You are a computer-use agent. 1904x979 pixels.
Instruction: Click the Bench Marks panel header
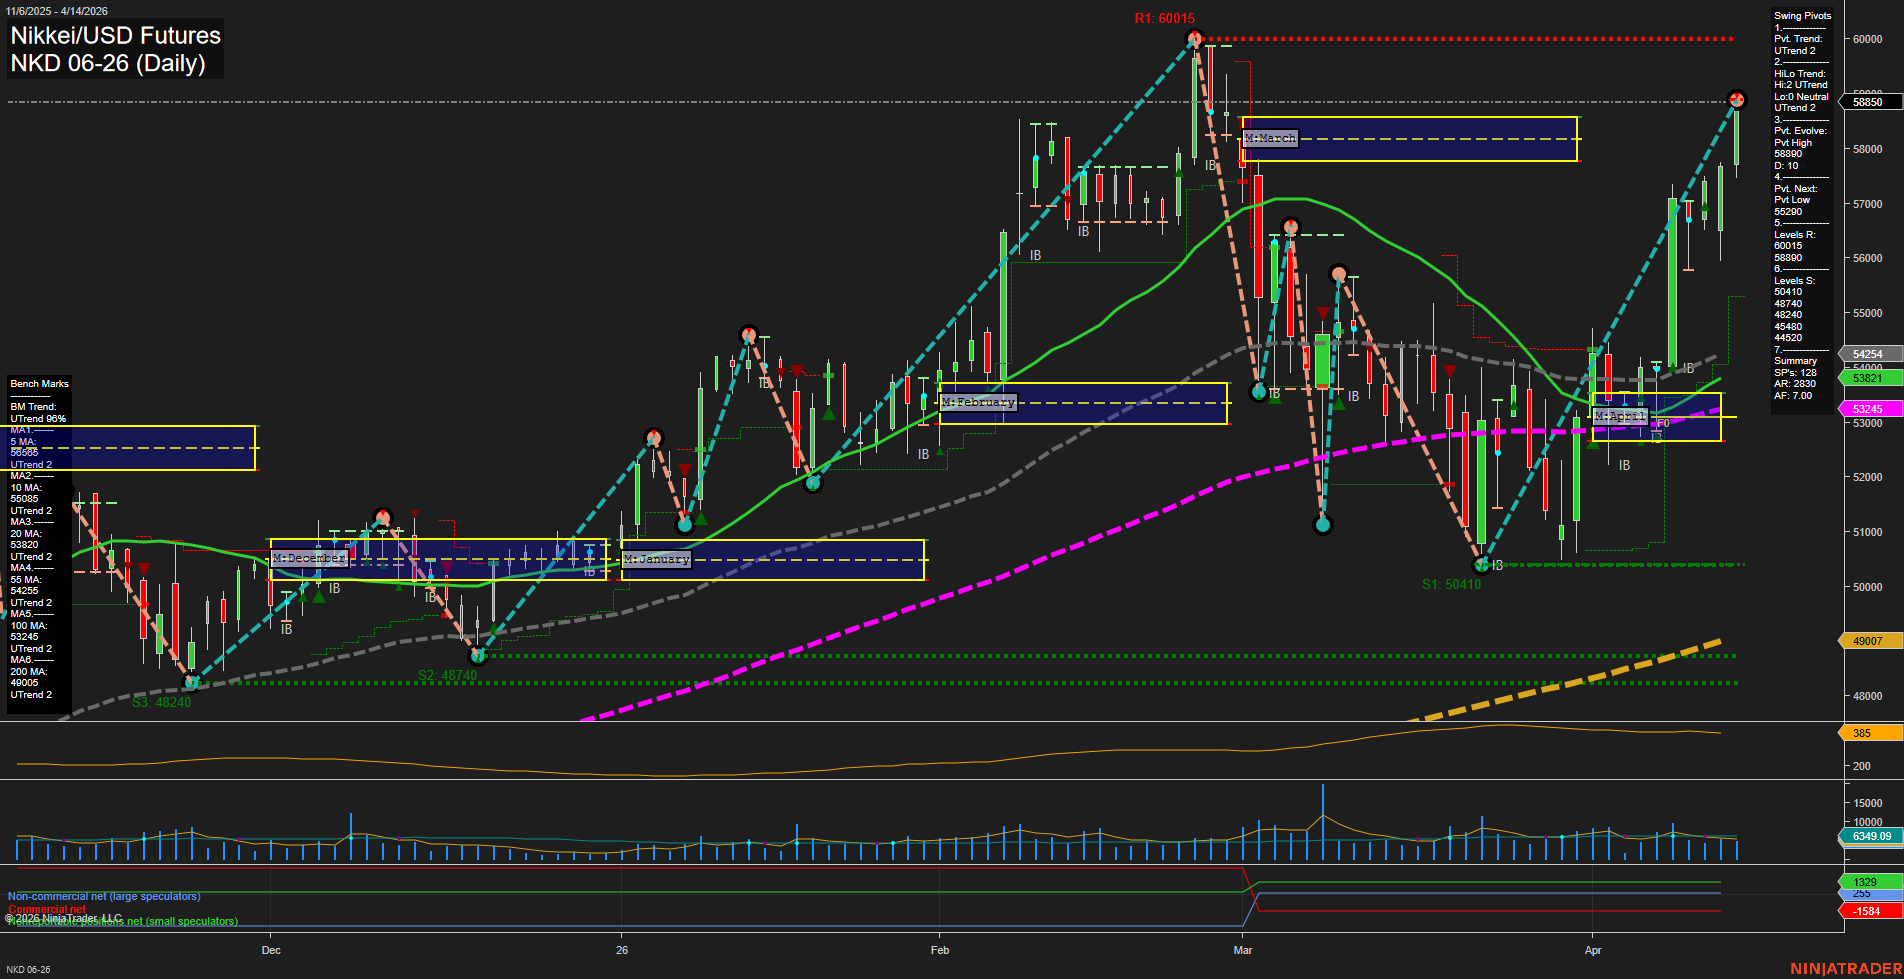click(38, 383)
